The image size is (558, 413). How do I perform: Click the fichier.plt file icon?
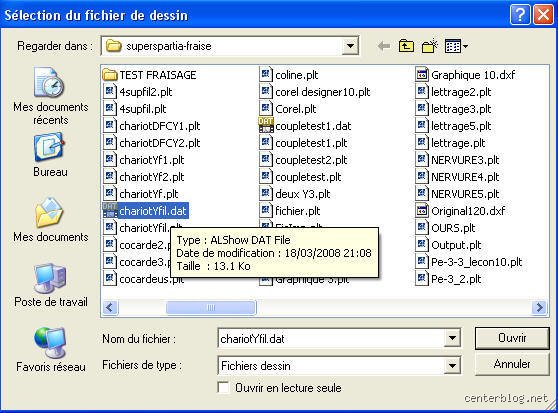point(266,211)
